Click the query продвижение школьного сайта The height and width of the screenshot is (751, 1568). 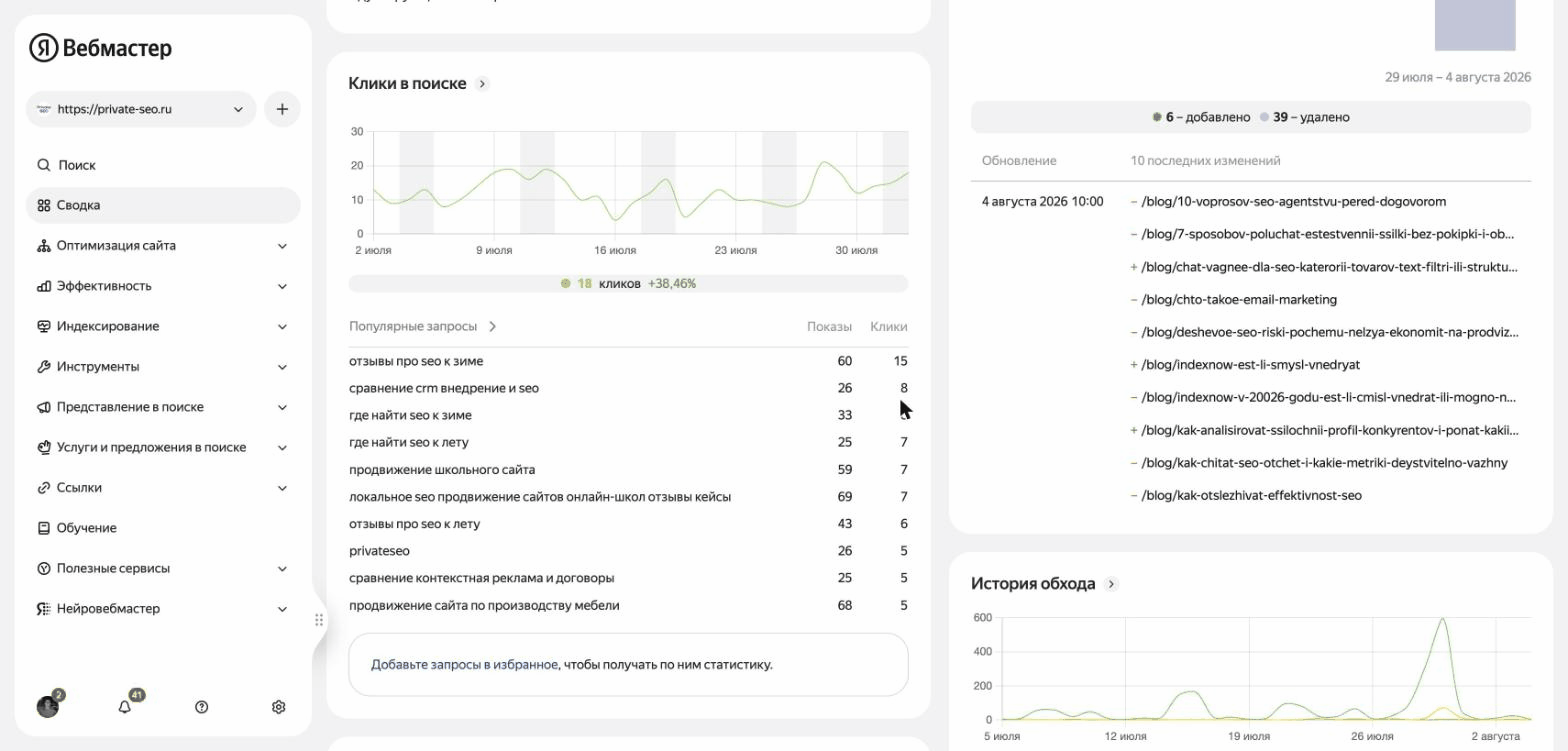(442, 470)
